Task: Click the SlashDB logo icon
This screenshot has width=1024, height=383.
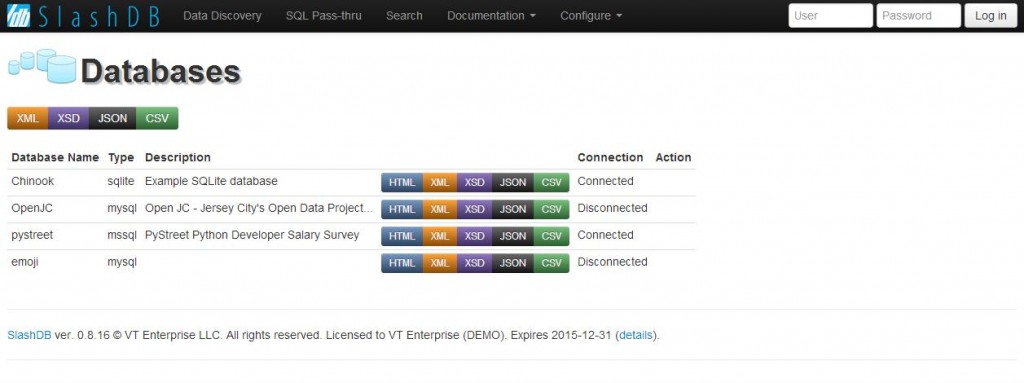Action: 18,15
